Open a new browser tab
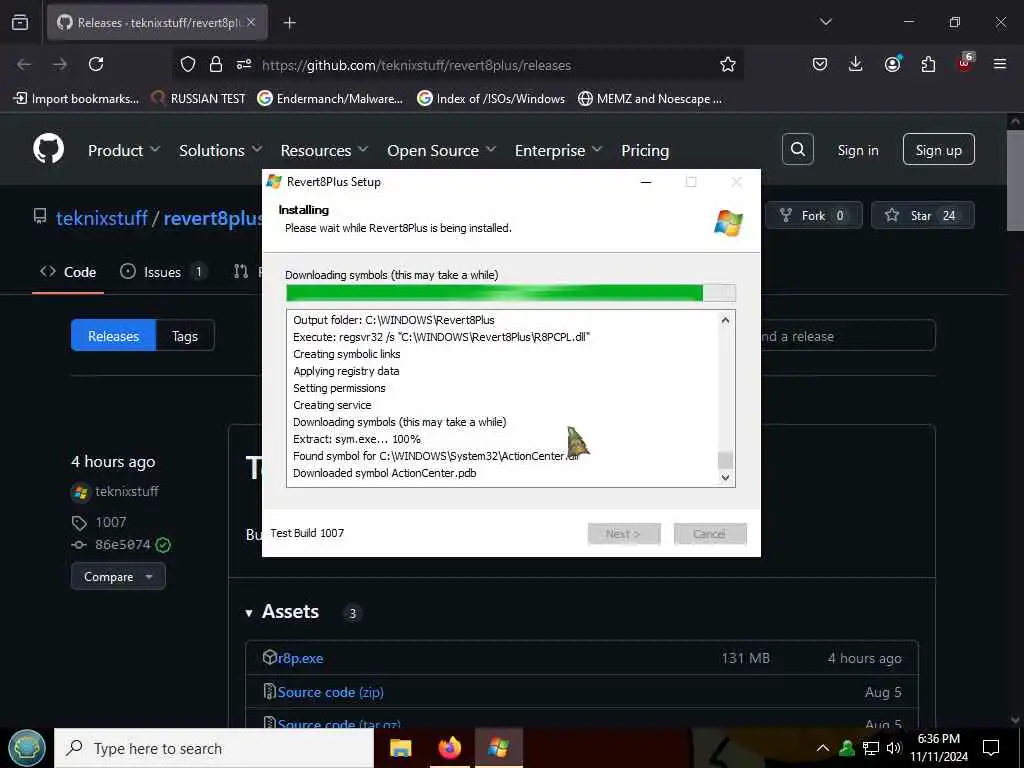Viewport: 1024px width, 768px height. coord(290,23)
